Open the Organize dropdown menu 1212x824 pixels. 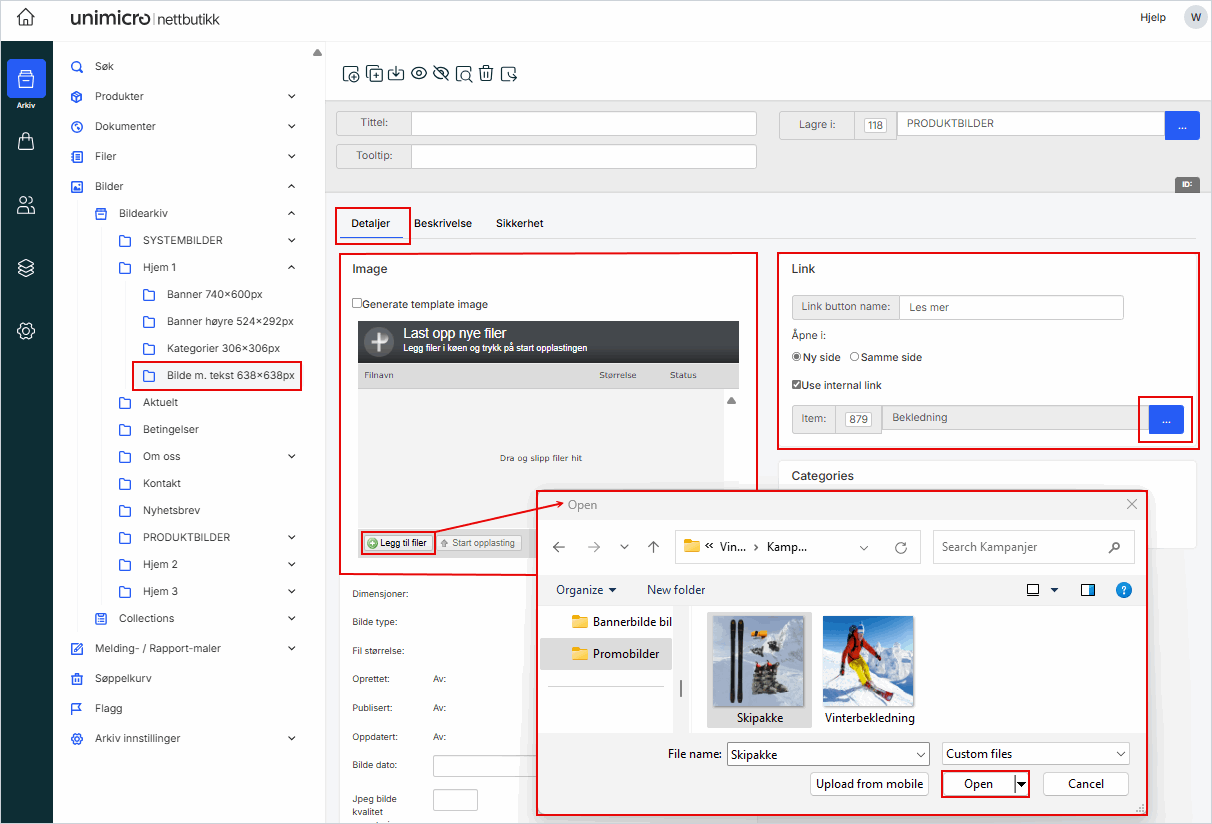pyautogui.click(x=586, y=590)
